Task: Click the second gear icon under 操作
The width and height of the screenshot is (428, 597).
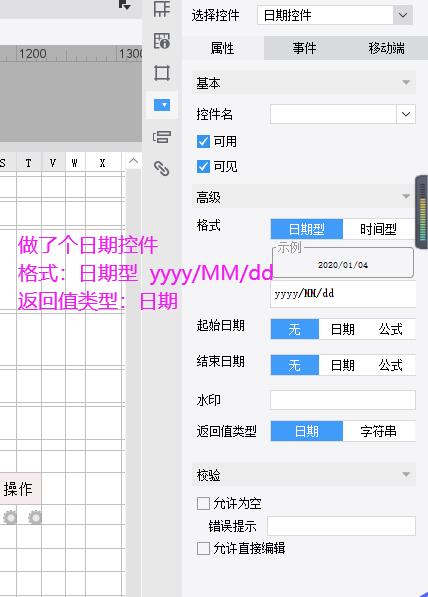Action: pyautogui.click(x=35, y=517)
